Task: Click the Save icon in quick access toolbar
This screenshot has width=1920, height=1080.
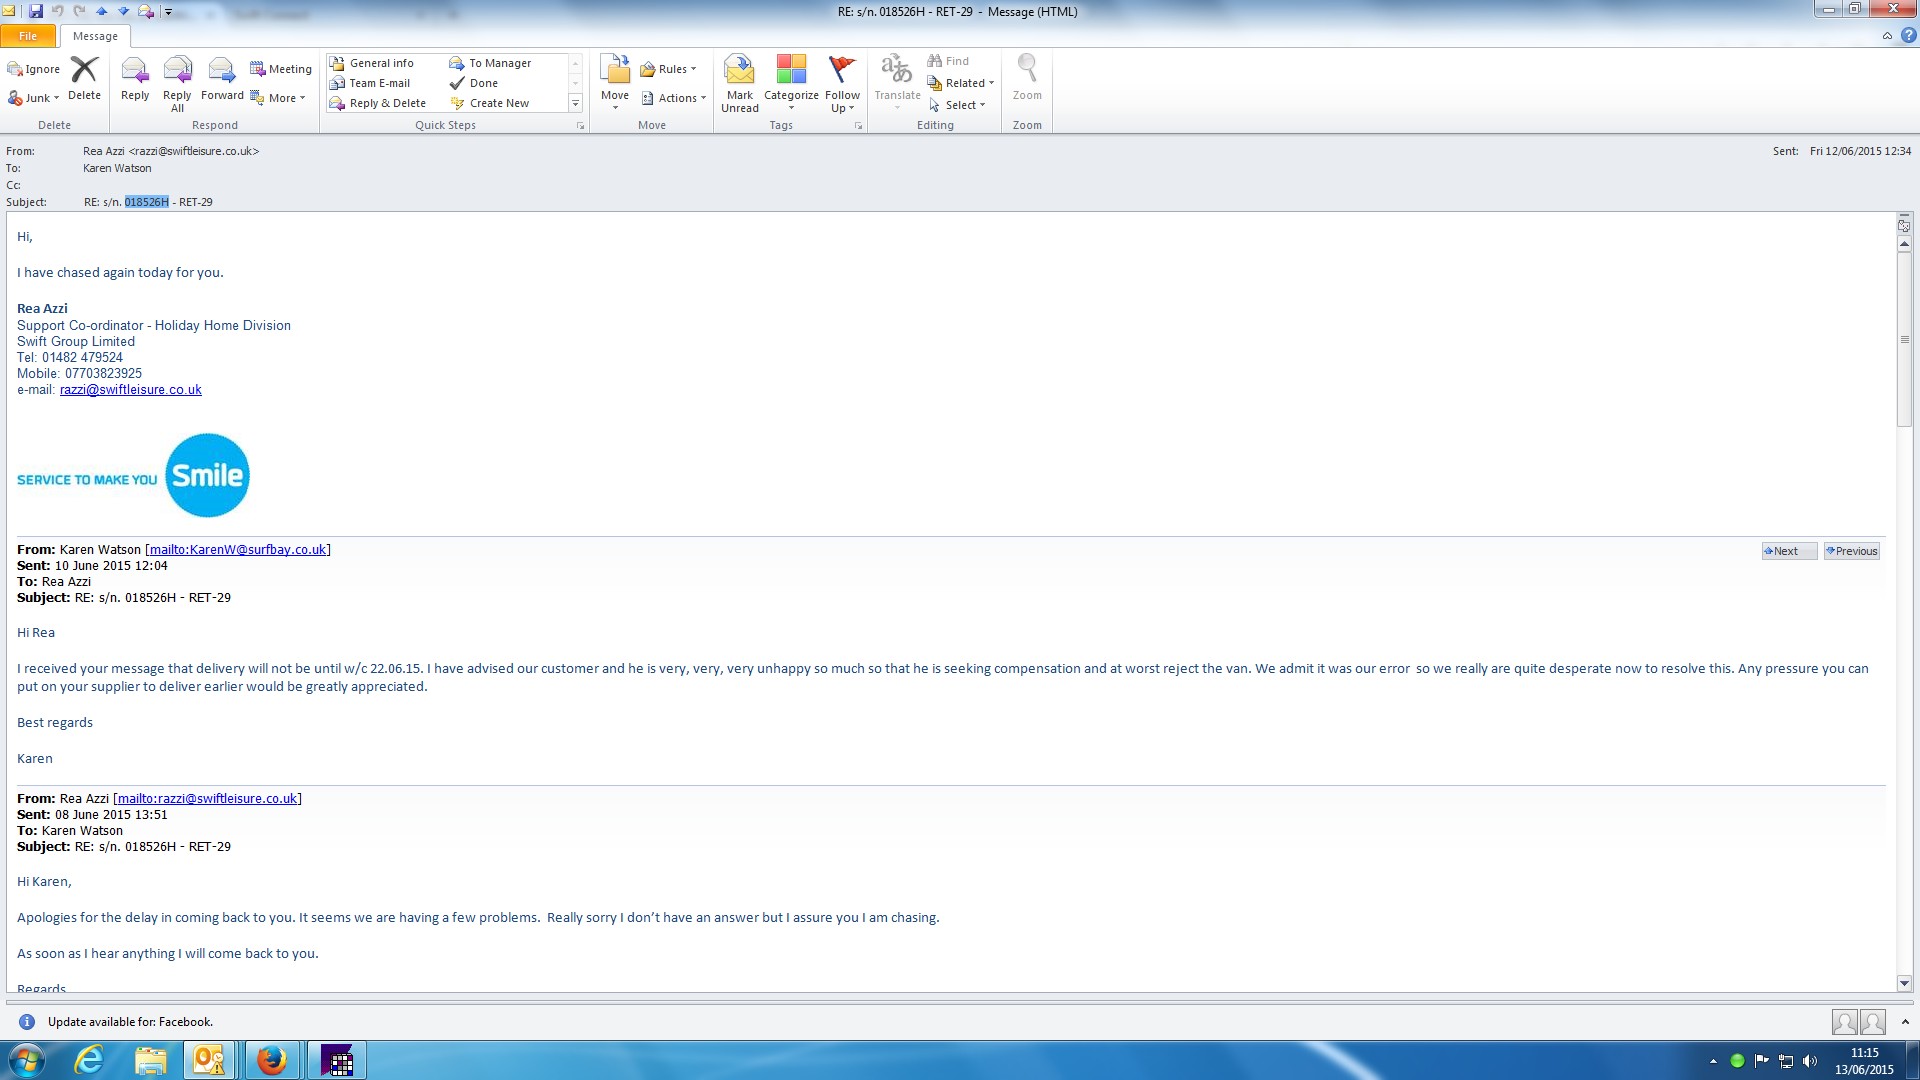Action: tap(36, 11)
